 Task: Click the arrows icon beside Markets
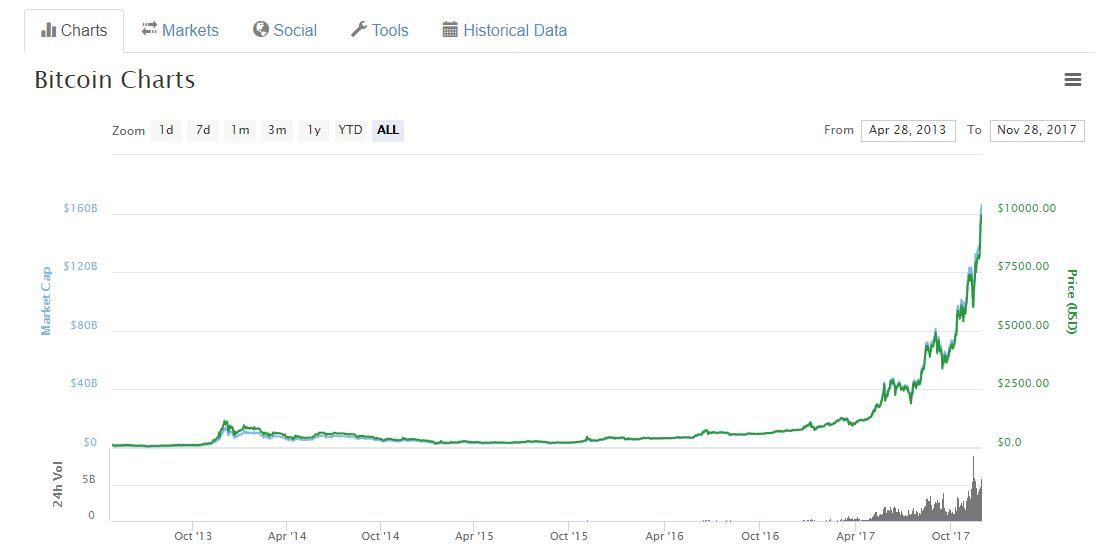click(149, 29)
